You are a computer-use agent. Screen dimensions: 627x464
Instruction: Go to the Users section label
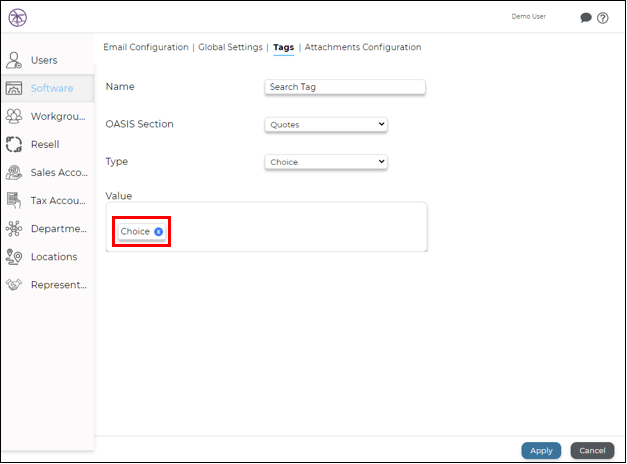point(44,60)
